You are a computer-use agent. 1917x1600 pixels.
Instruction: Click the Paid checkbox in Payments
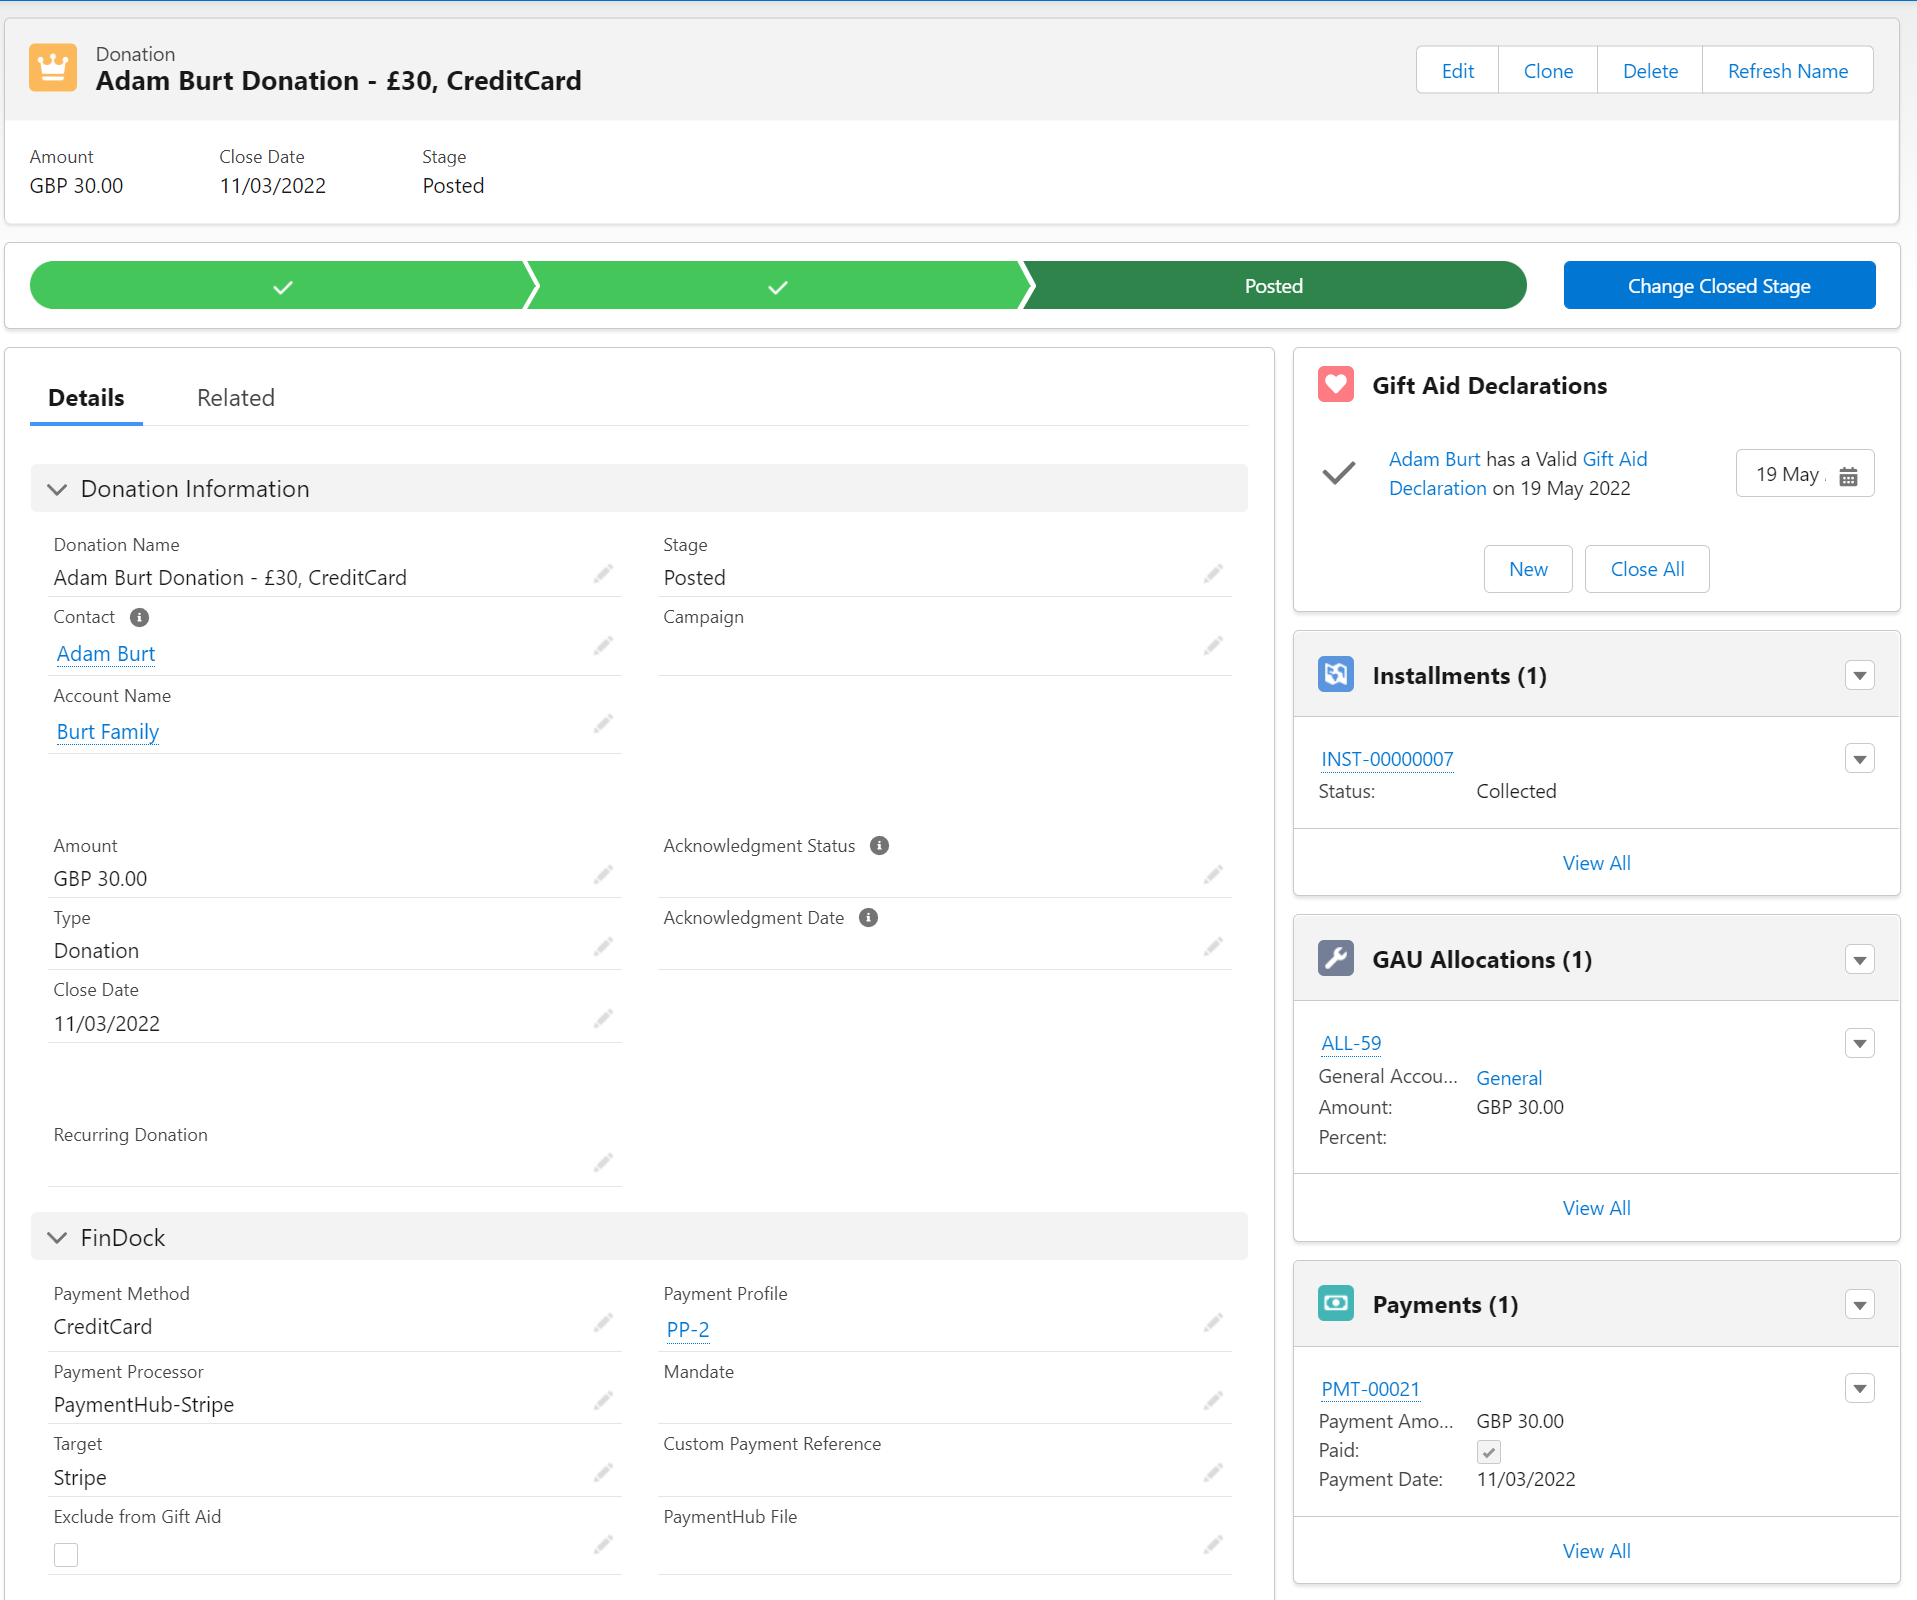1488,1451
